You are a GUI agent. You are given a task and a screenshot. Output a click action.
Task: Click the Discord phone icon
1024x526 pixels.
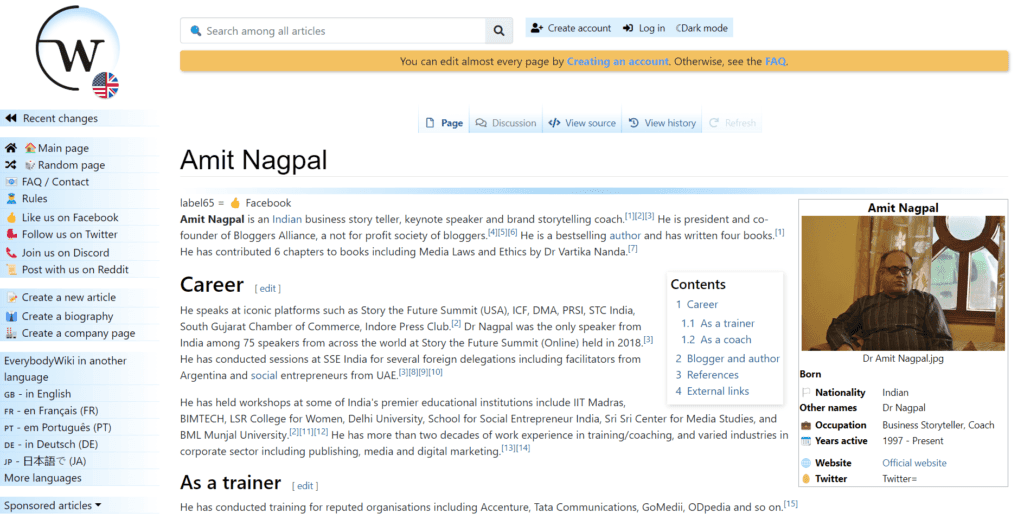[x=11, y=252]
